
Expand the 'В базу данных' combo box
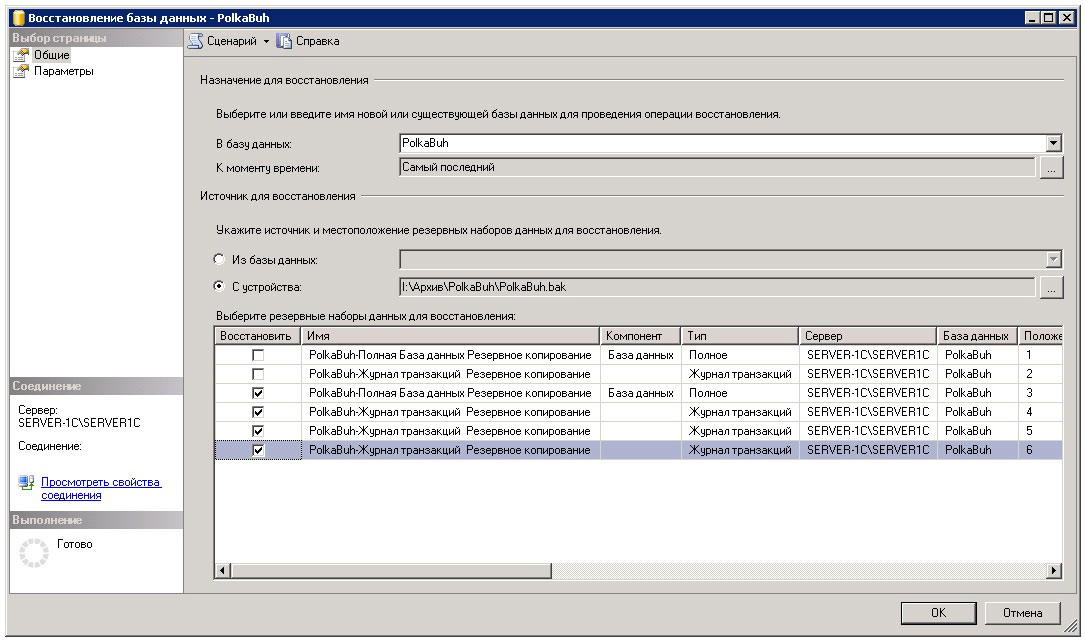[x=1052, y=144]
